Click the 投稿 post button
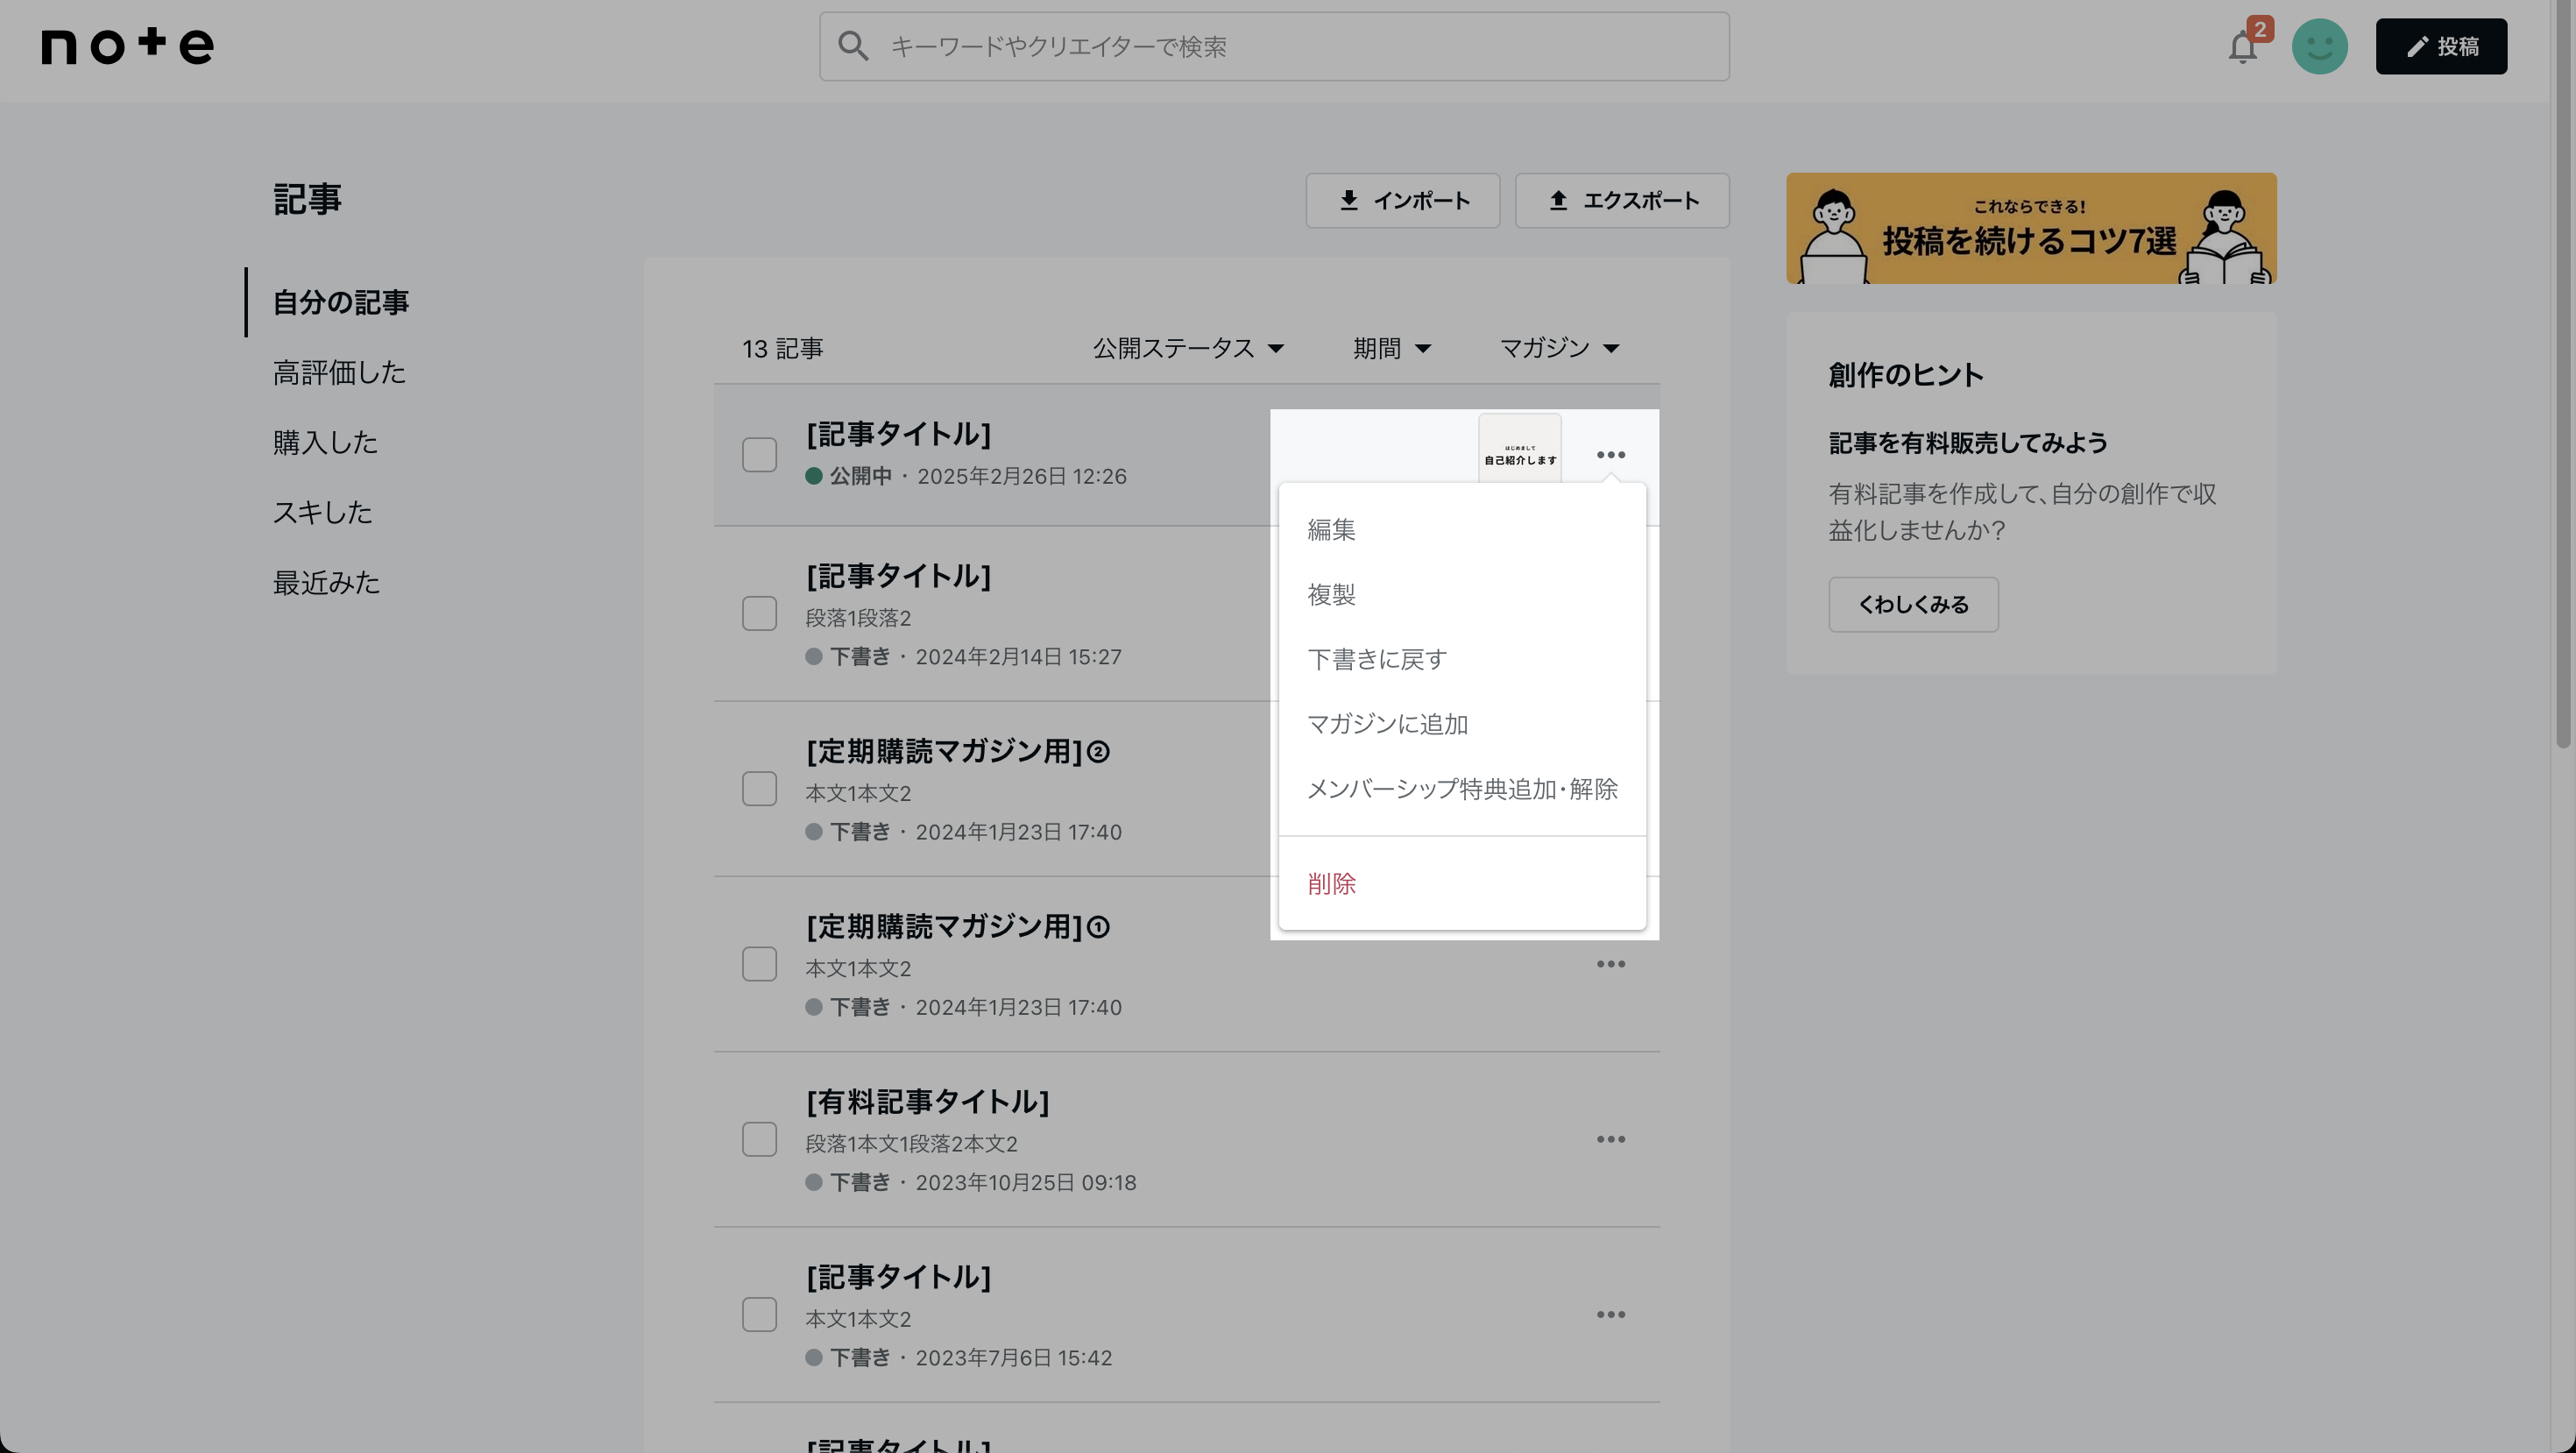 (x=2441, y=46)
